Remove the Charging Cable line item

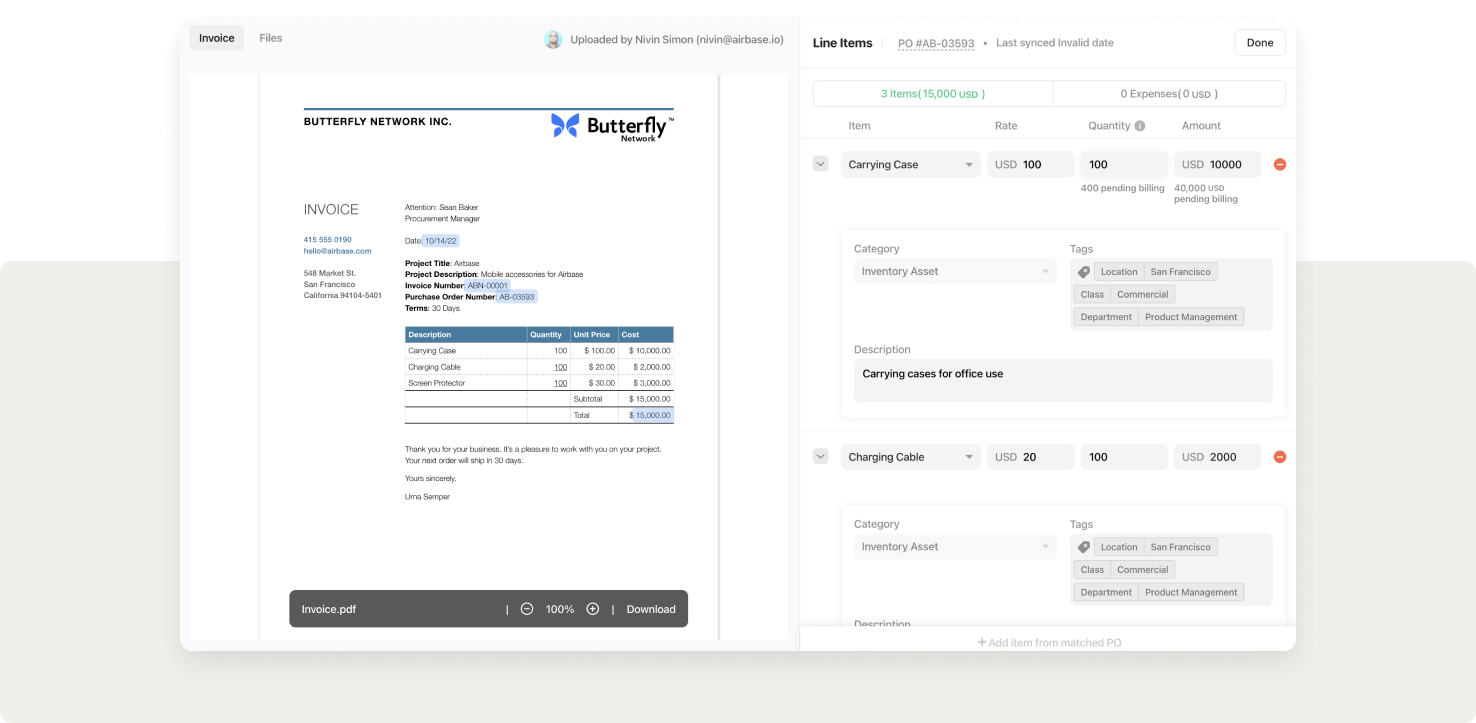coord(1280,457)
